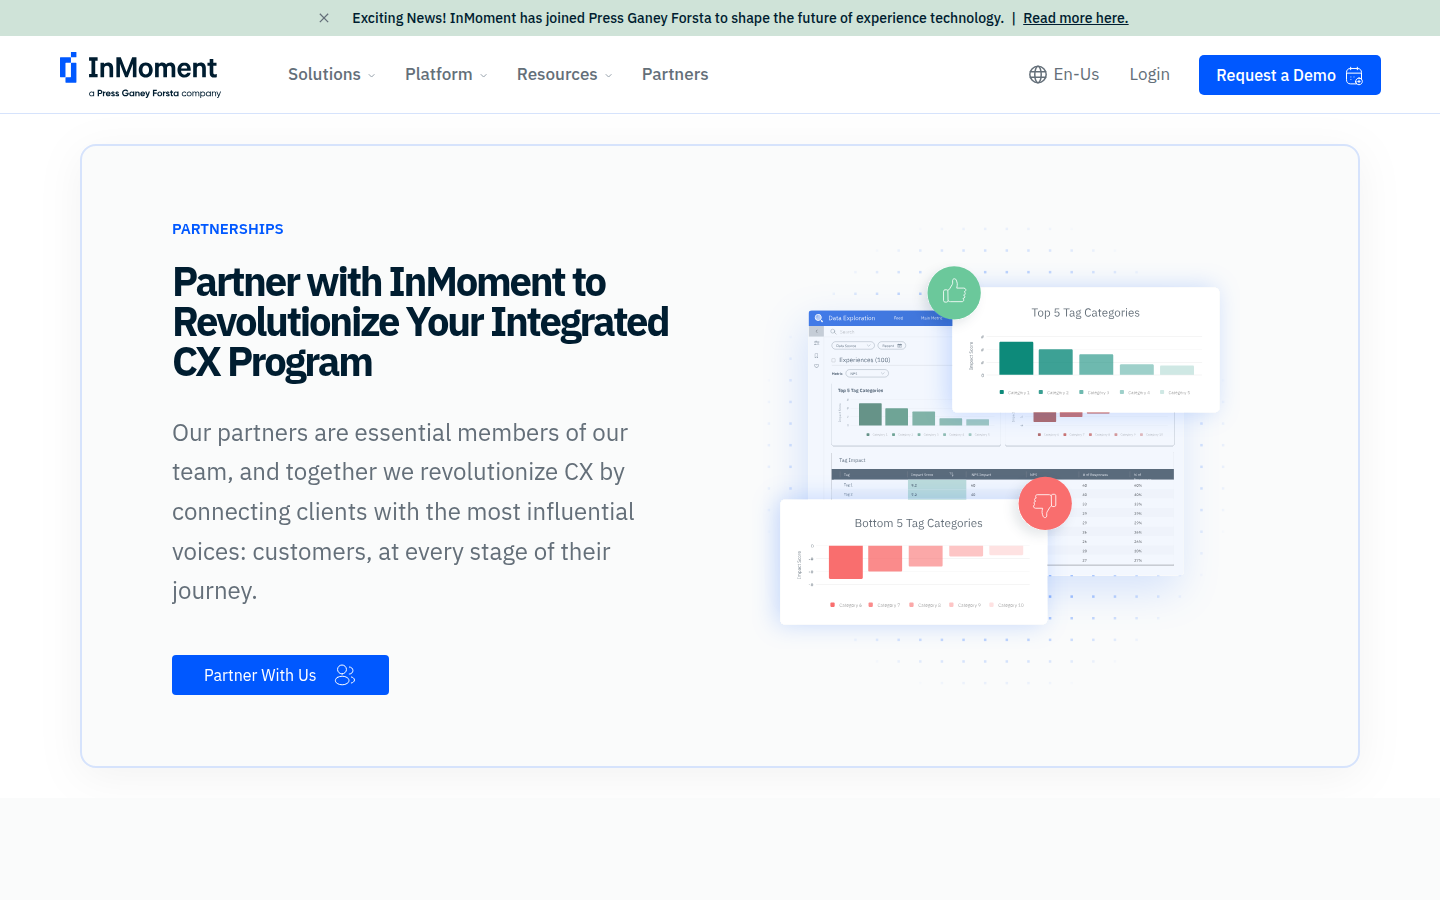Click the calendar icon in Request a Demo

1355,76
